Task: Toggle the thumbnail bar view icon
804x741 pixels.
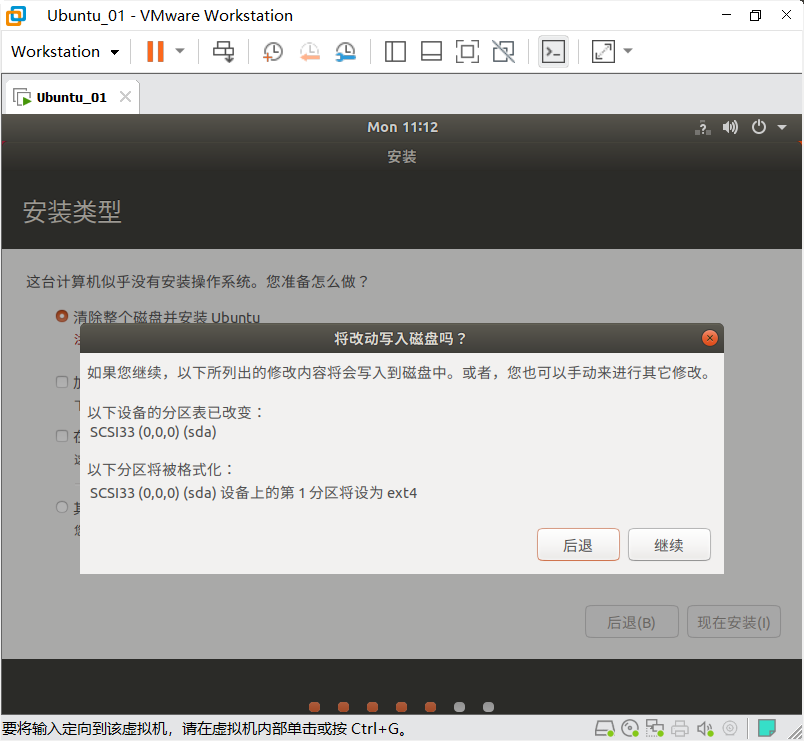Action: tap(431, 51)
